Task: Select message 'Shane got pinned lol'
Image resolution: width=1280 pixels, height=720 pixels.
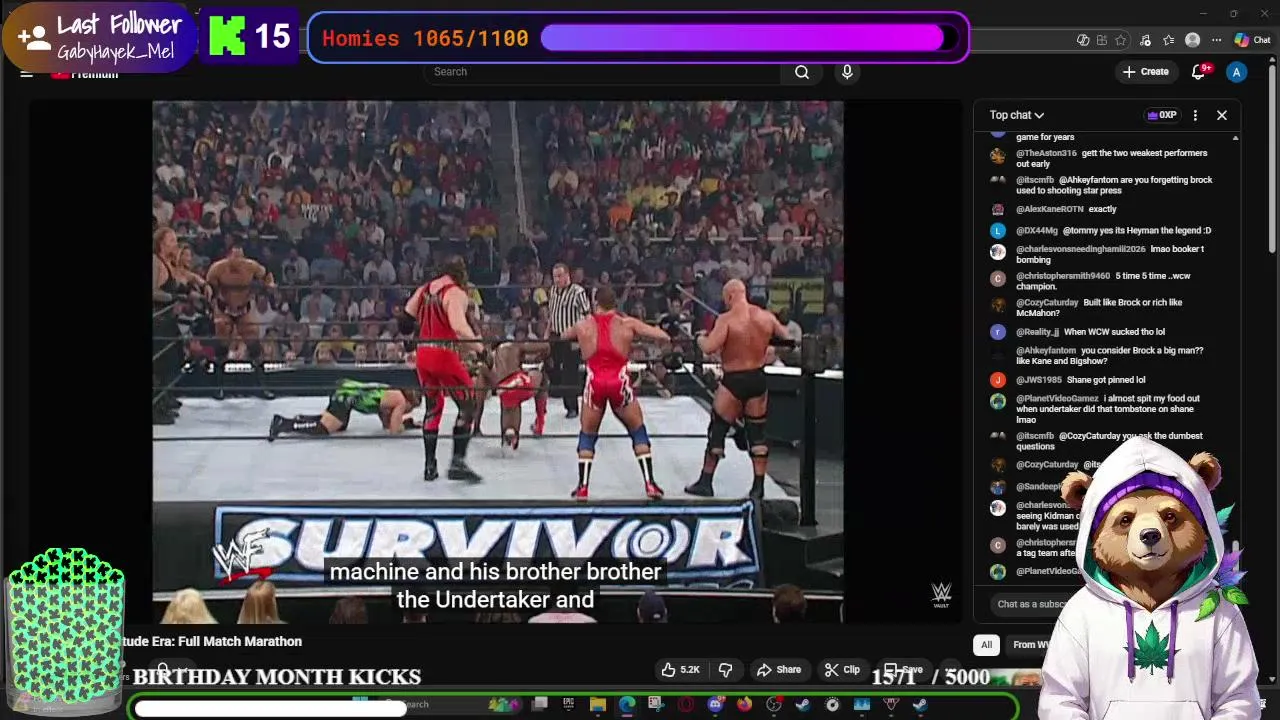Action: click(x=1105, y=380)
